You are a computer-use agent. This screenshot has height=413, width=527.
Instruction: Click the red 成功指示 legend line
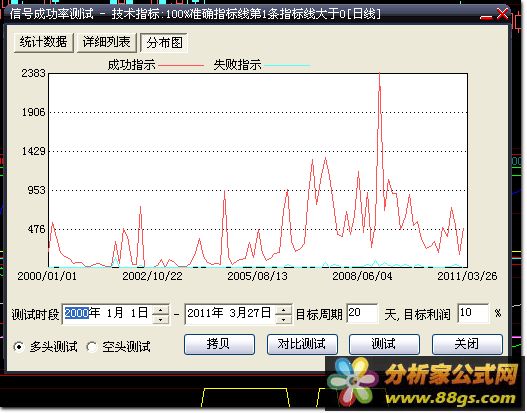click(181, 66)
